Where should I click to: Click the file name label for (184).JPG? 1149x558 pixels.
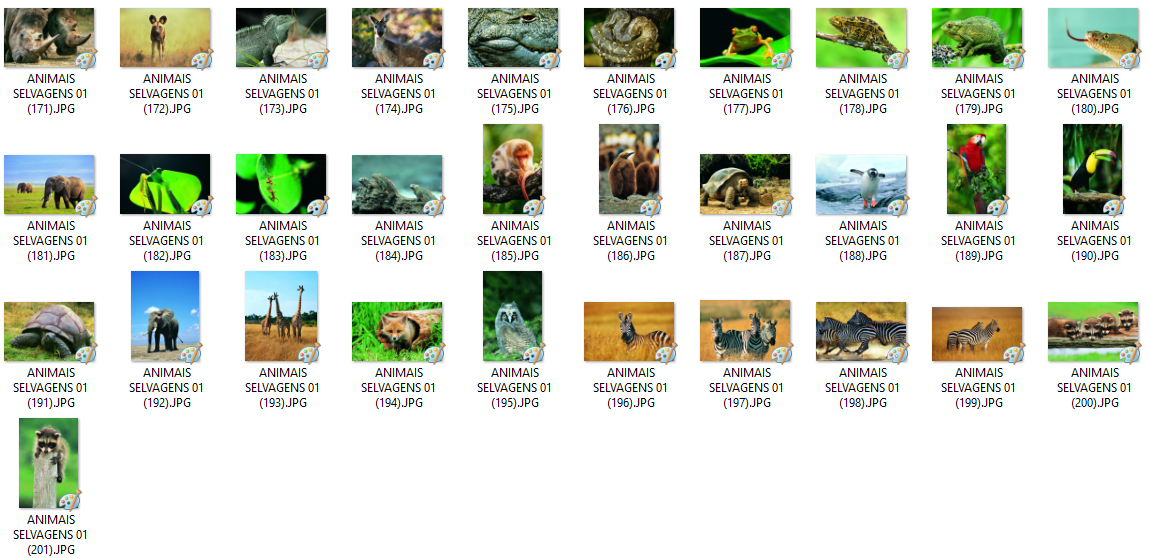point(397,241)
